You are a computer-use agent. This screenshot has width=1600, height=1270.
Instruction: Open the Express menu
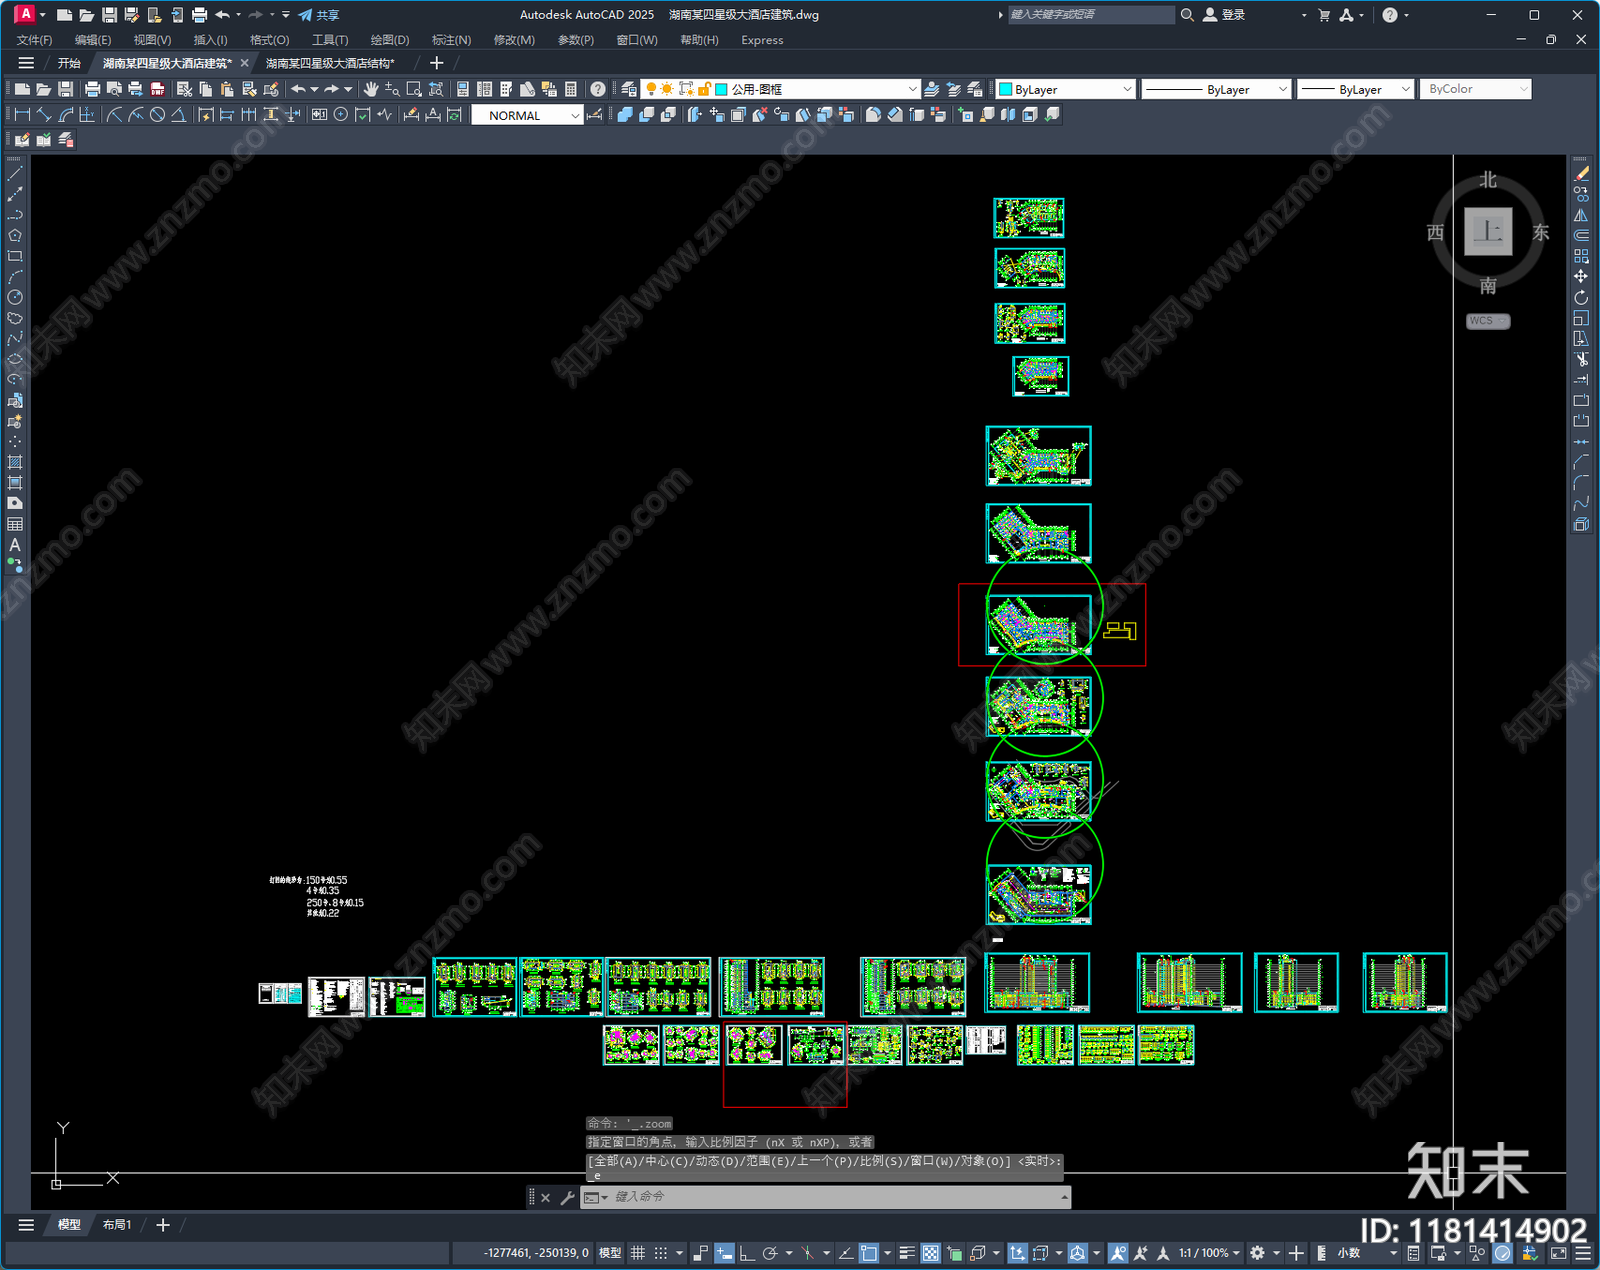(762, 40)
